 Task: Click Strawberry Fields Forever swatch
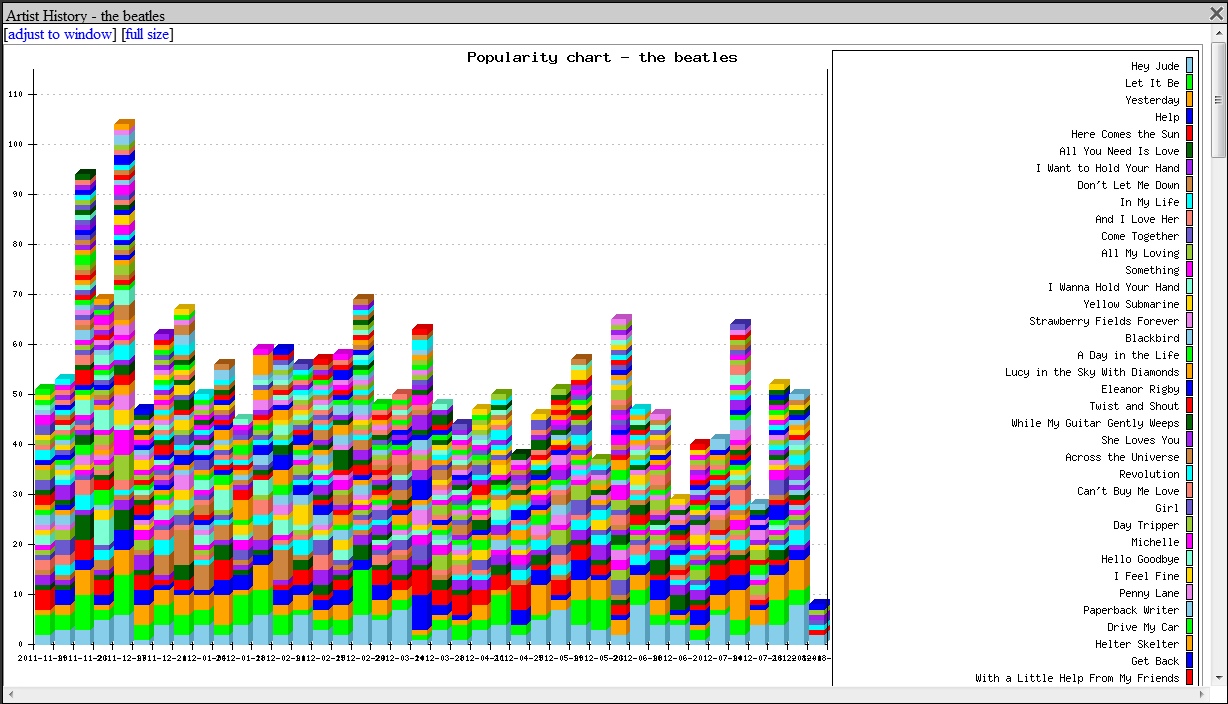(x=1189, y=321)
